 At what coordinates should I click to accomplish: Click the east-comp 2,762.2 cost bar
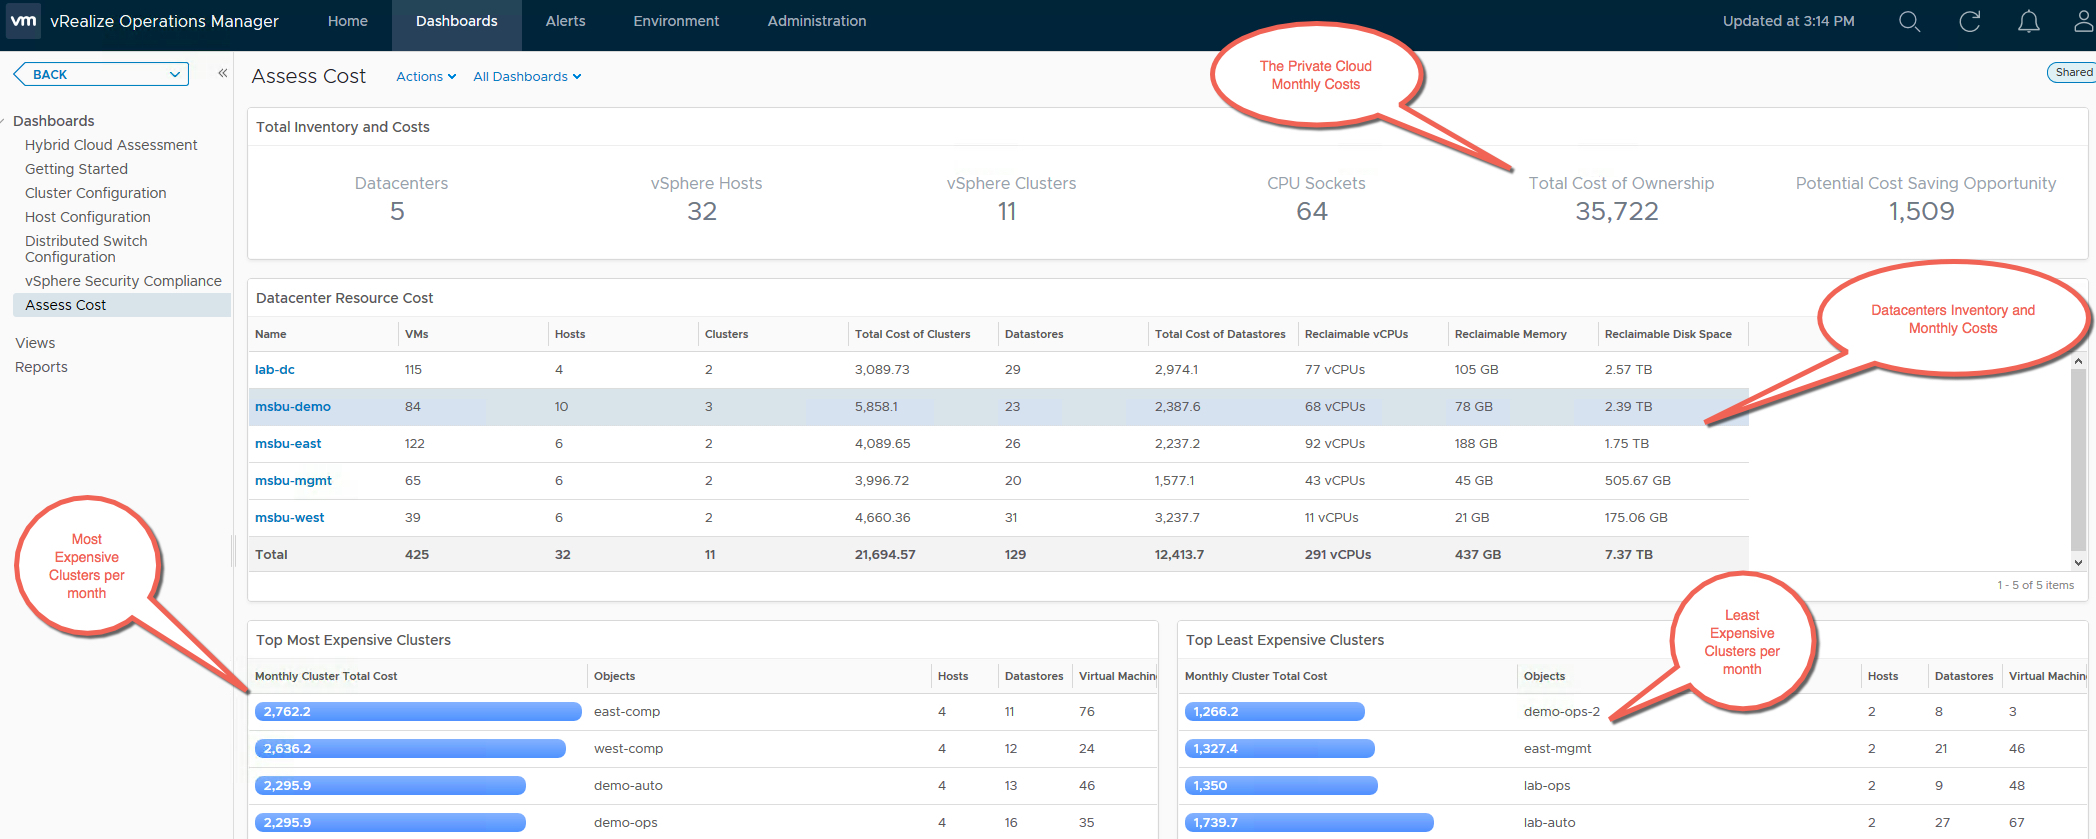point(418,712)
